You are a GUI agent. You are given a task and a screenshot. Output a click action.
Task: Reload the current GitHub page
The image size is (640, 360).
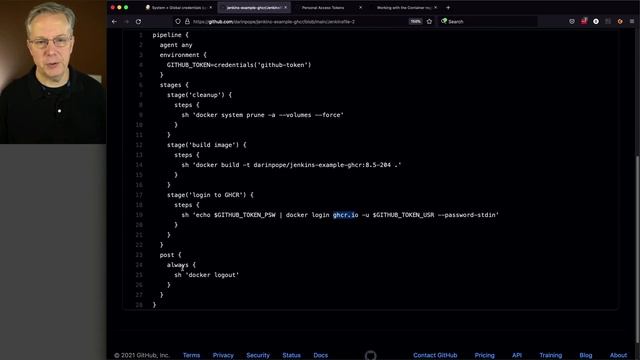point(138,22)
